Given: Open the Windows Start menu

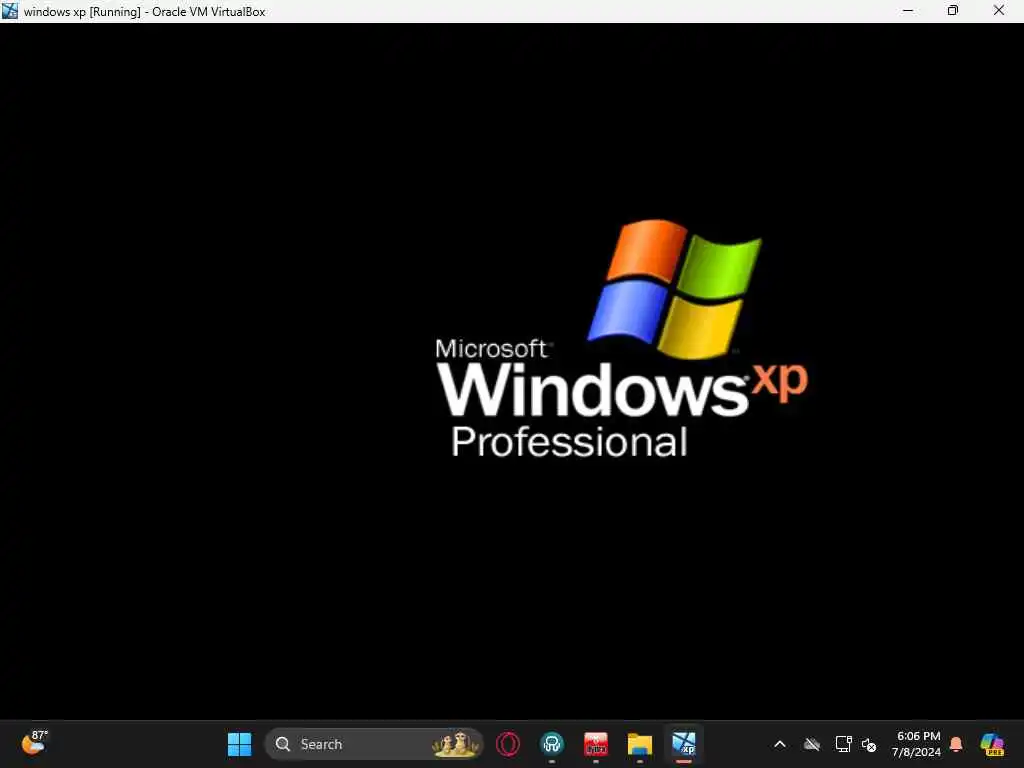Looking at the screenshot, I should coord(239,744).
